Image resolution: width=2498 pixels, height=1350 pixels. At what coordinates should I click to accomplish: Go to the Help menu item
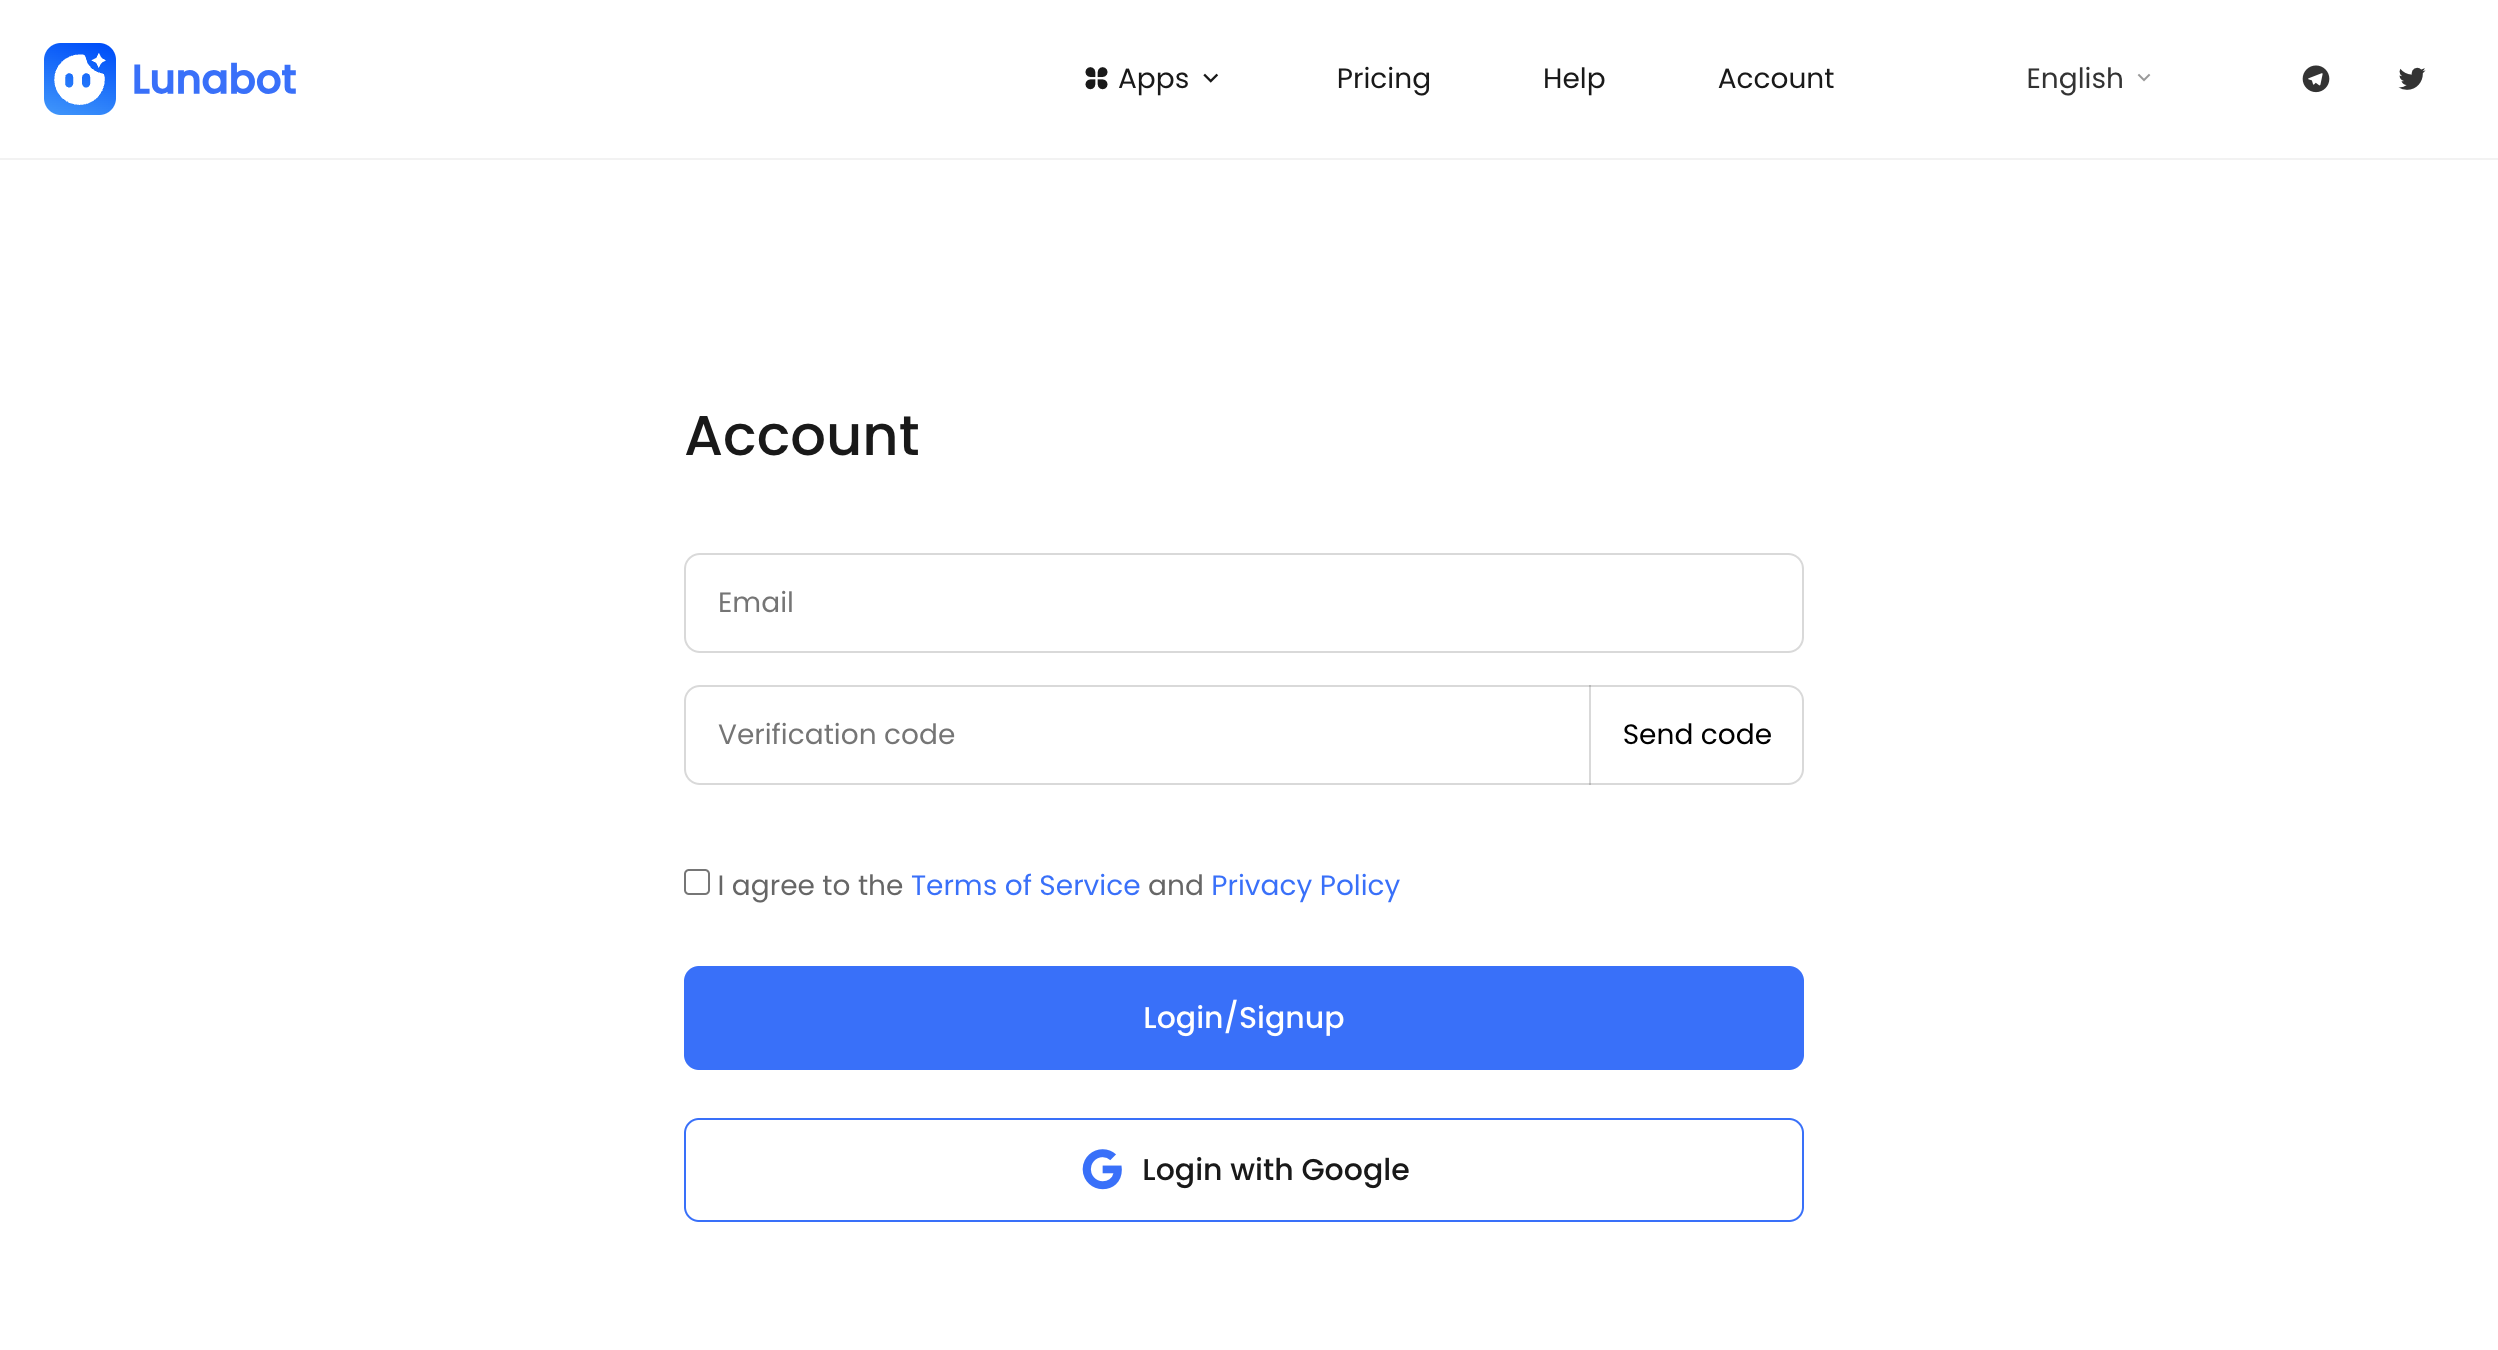(1573, 78)
